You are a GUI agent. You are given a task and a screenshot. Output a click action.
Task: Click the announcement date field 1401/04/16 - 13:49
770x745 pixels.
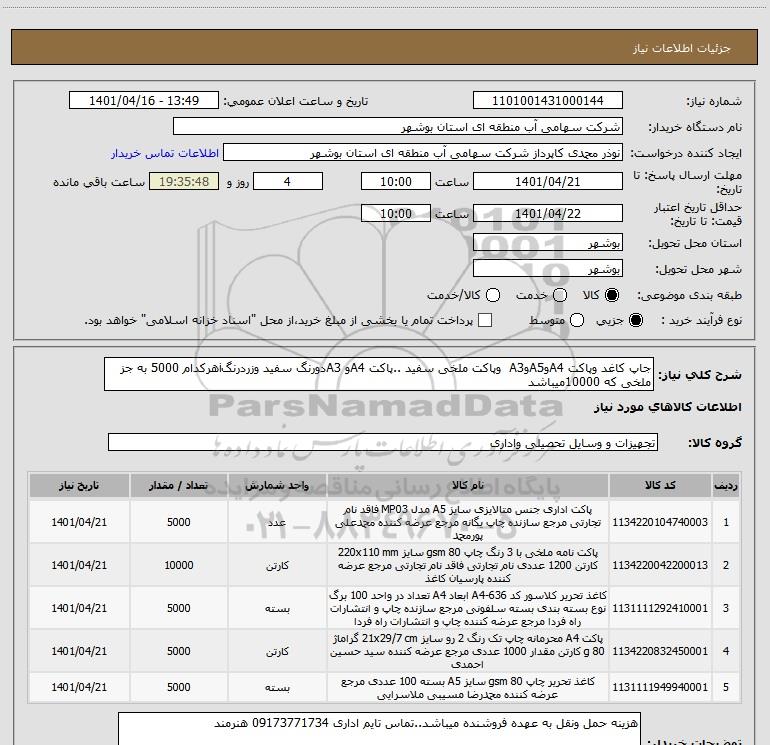click(x=144, y=101)
